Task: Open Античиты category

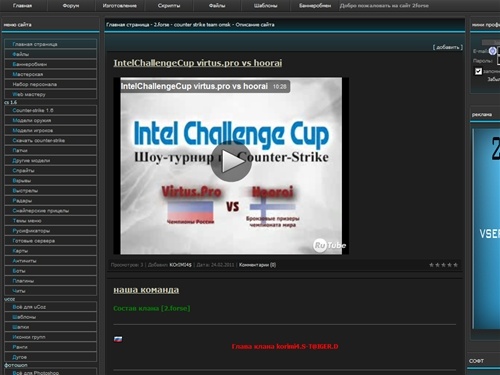Action: [x=51, y=260]
